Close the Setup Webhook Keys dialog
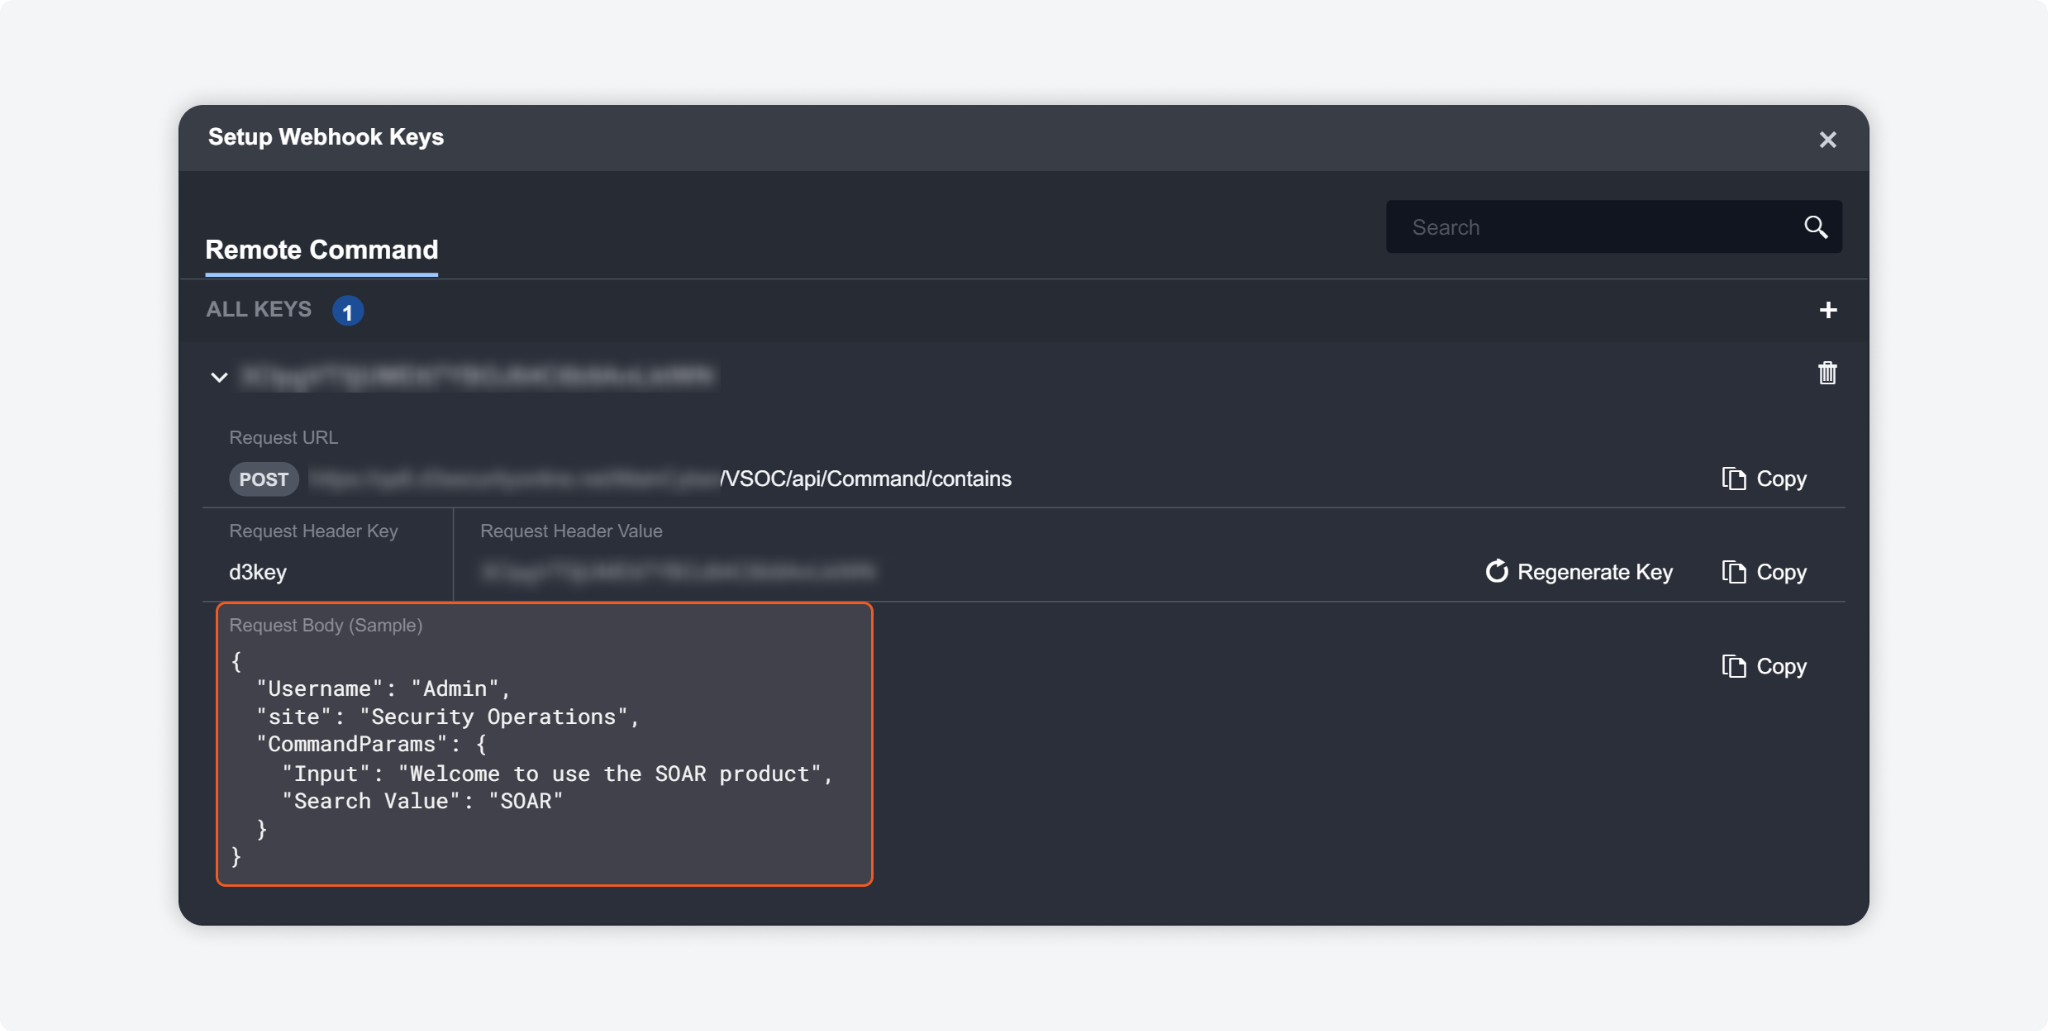The width and height of the screenshot is (2048, 1031). coord(1827,140)
